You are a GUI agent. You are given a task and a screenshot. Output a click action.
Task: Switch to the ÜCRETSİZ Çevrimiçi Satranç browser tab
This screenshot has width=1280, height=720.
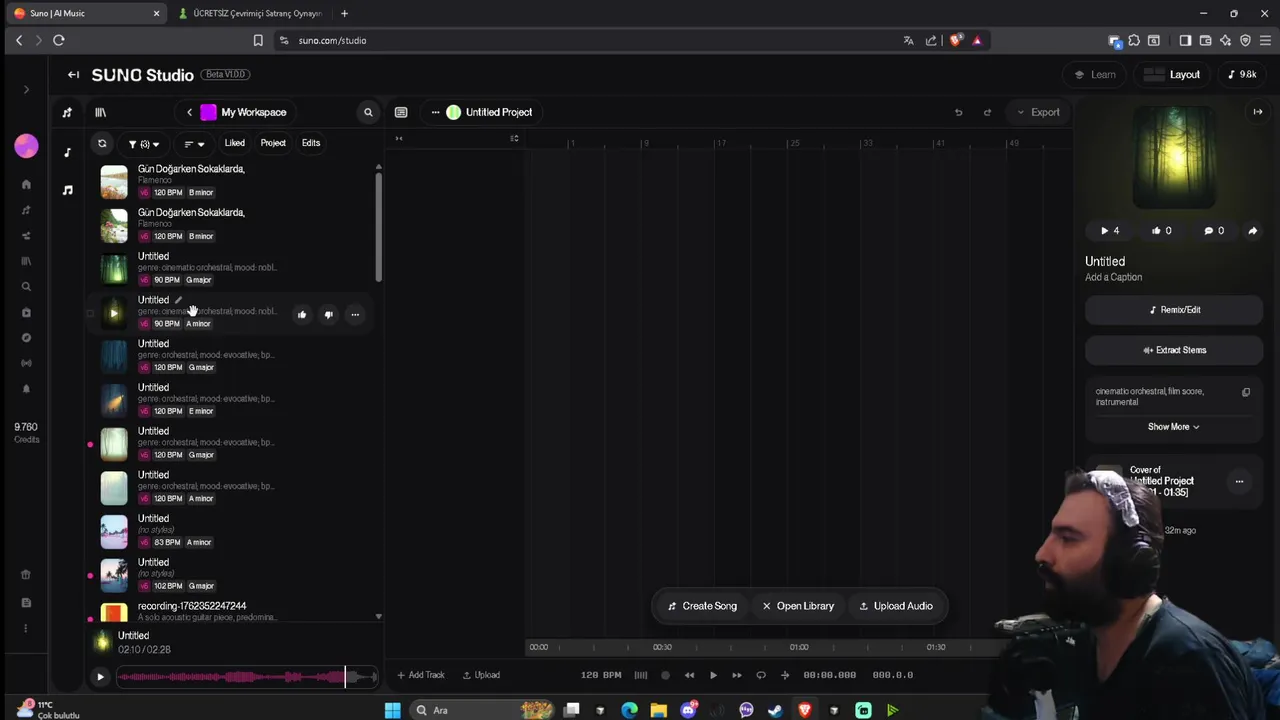tap(250, 14)
